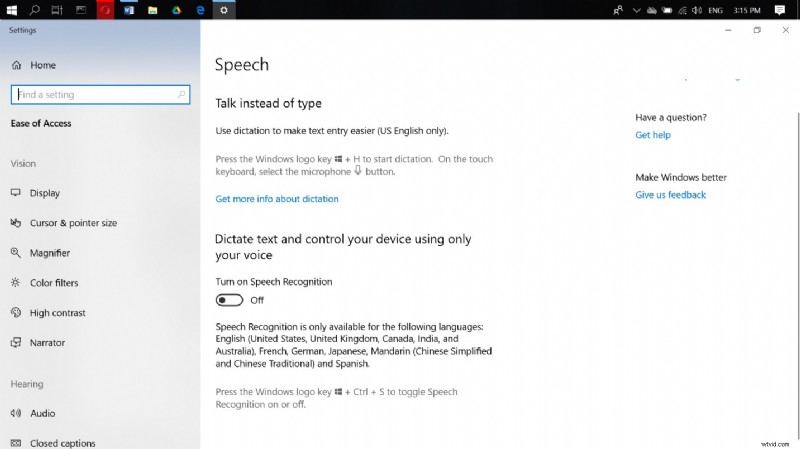Click the taskbar search magnifier icon
This screenshot has width=800, height=449.
pyautogui.click(x=35, y=10)
